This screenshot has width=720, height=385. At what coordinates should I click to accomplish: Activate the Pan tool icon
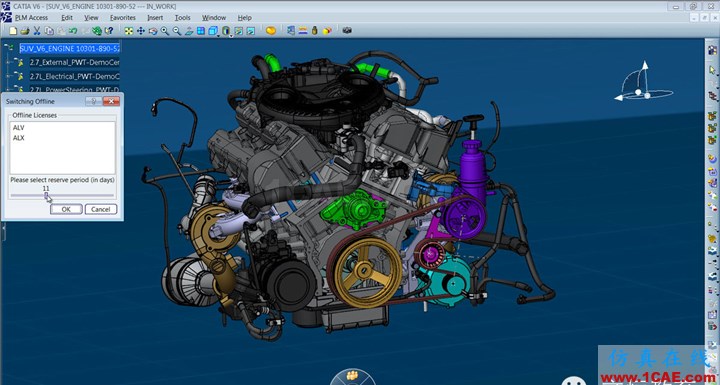click(141, 31)
